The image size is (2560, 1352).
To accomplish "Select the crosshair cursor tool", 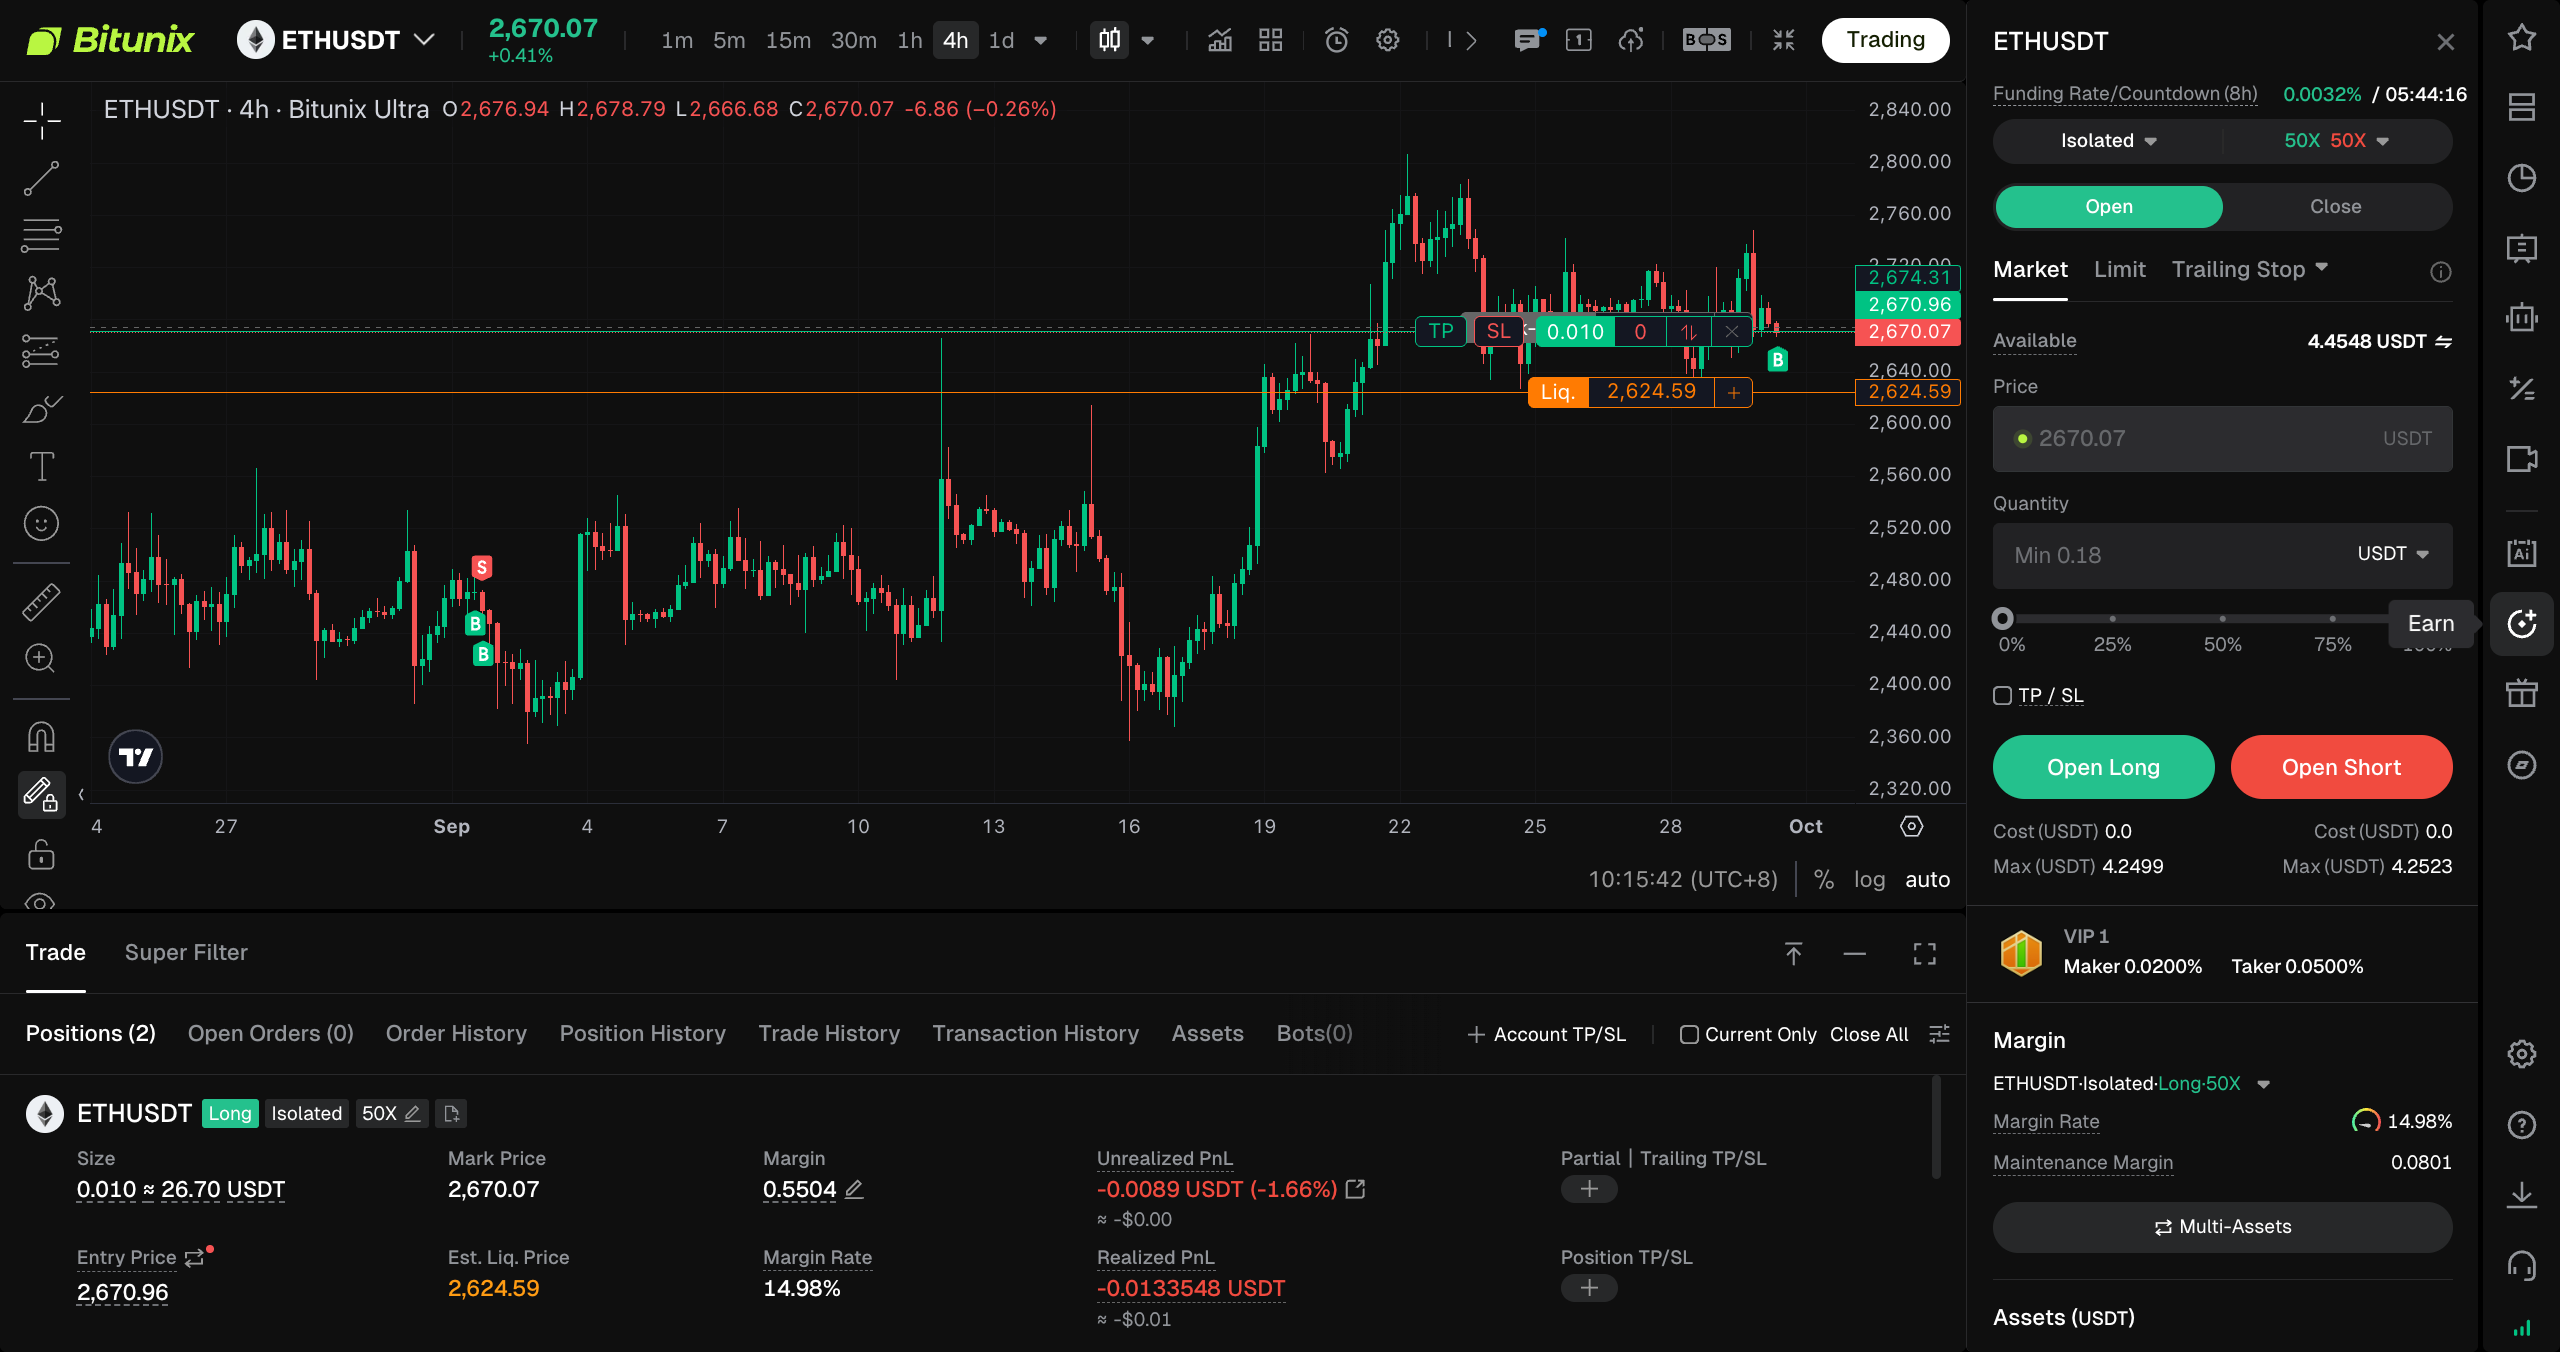I will (42, 121).
